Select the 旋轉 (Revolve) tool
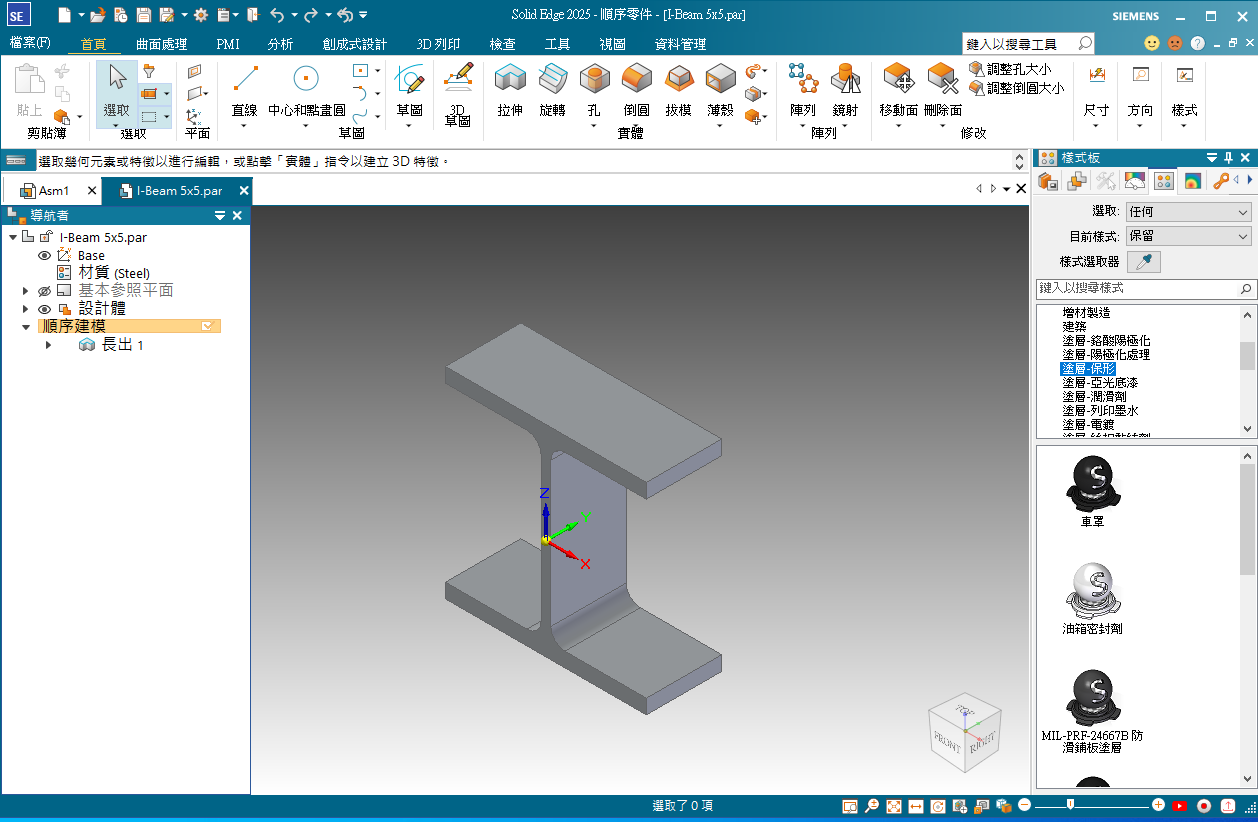 (552, 91)
